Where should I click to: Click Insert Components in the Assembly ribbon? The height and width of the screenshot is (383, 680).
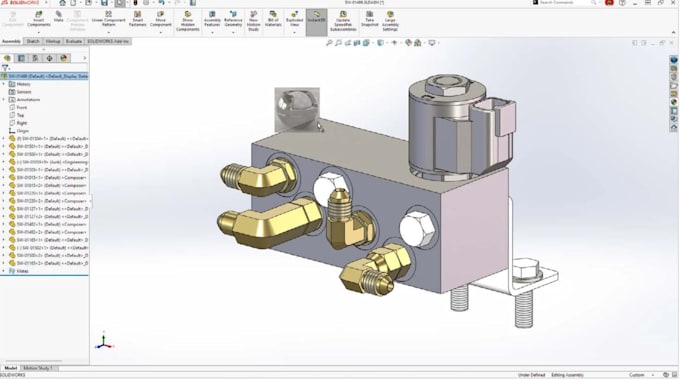[x=39, y=19]
